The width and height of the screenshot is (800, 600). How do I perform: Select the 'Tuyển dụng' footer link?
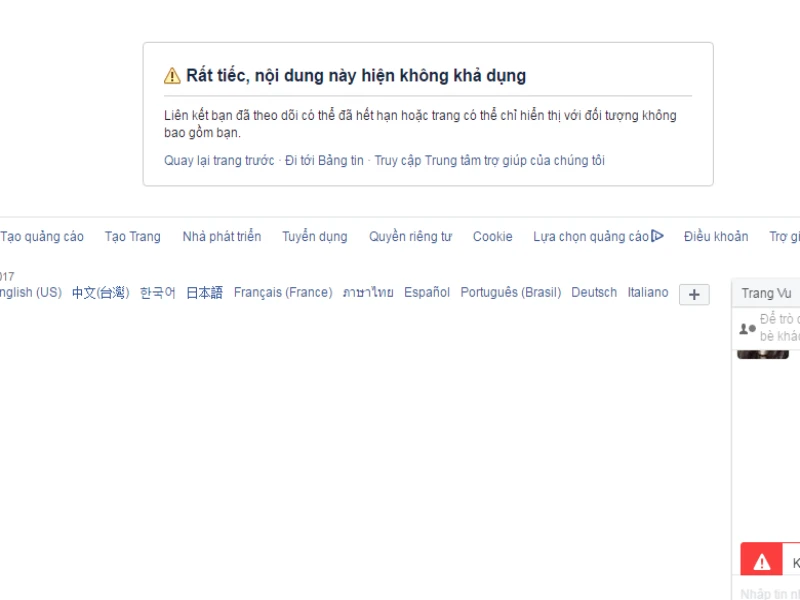point(315,237)
